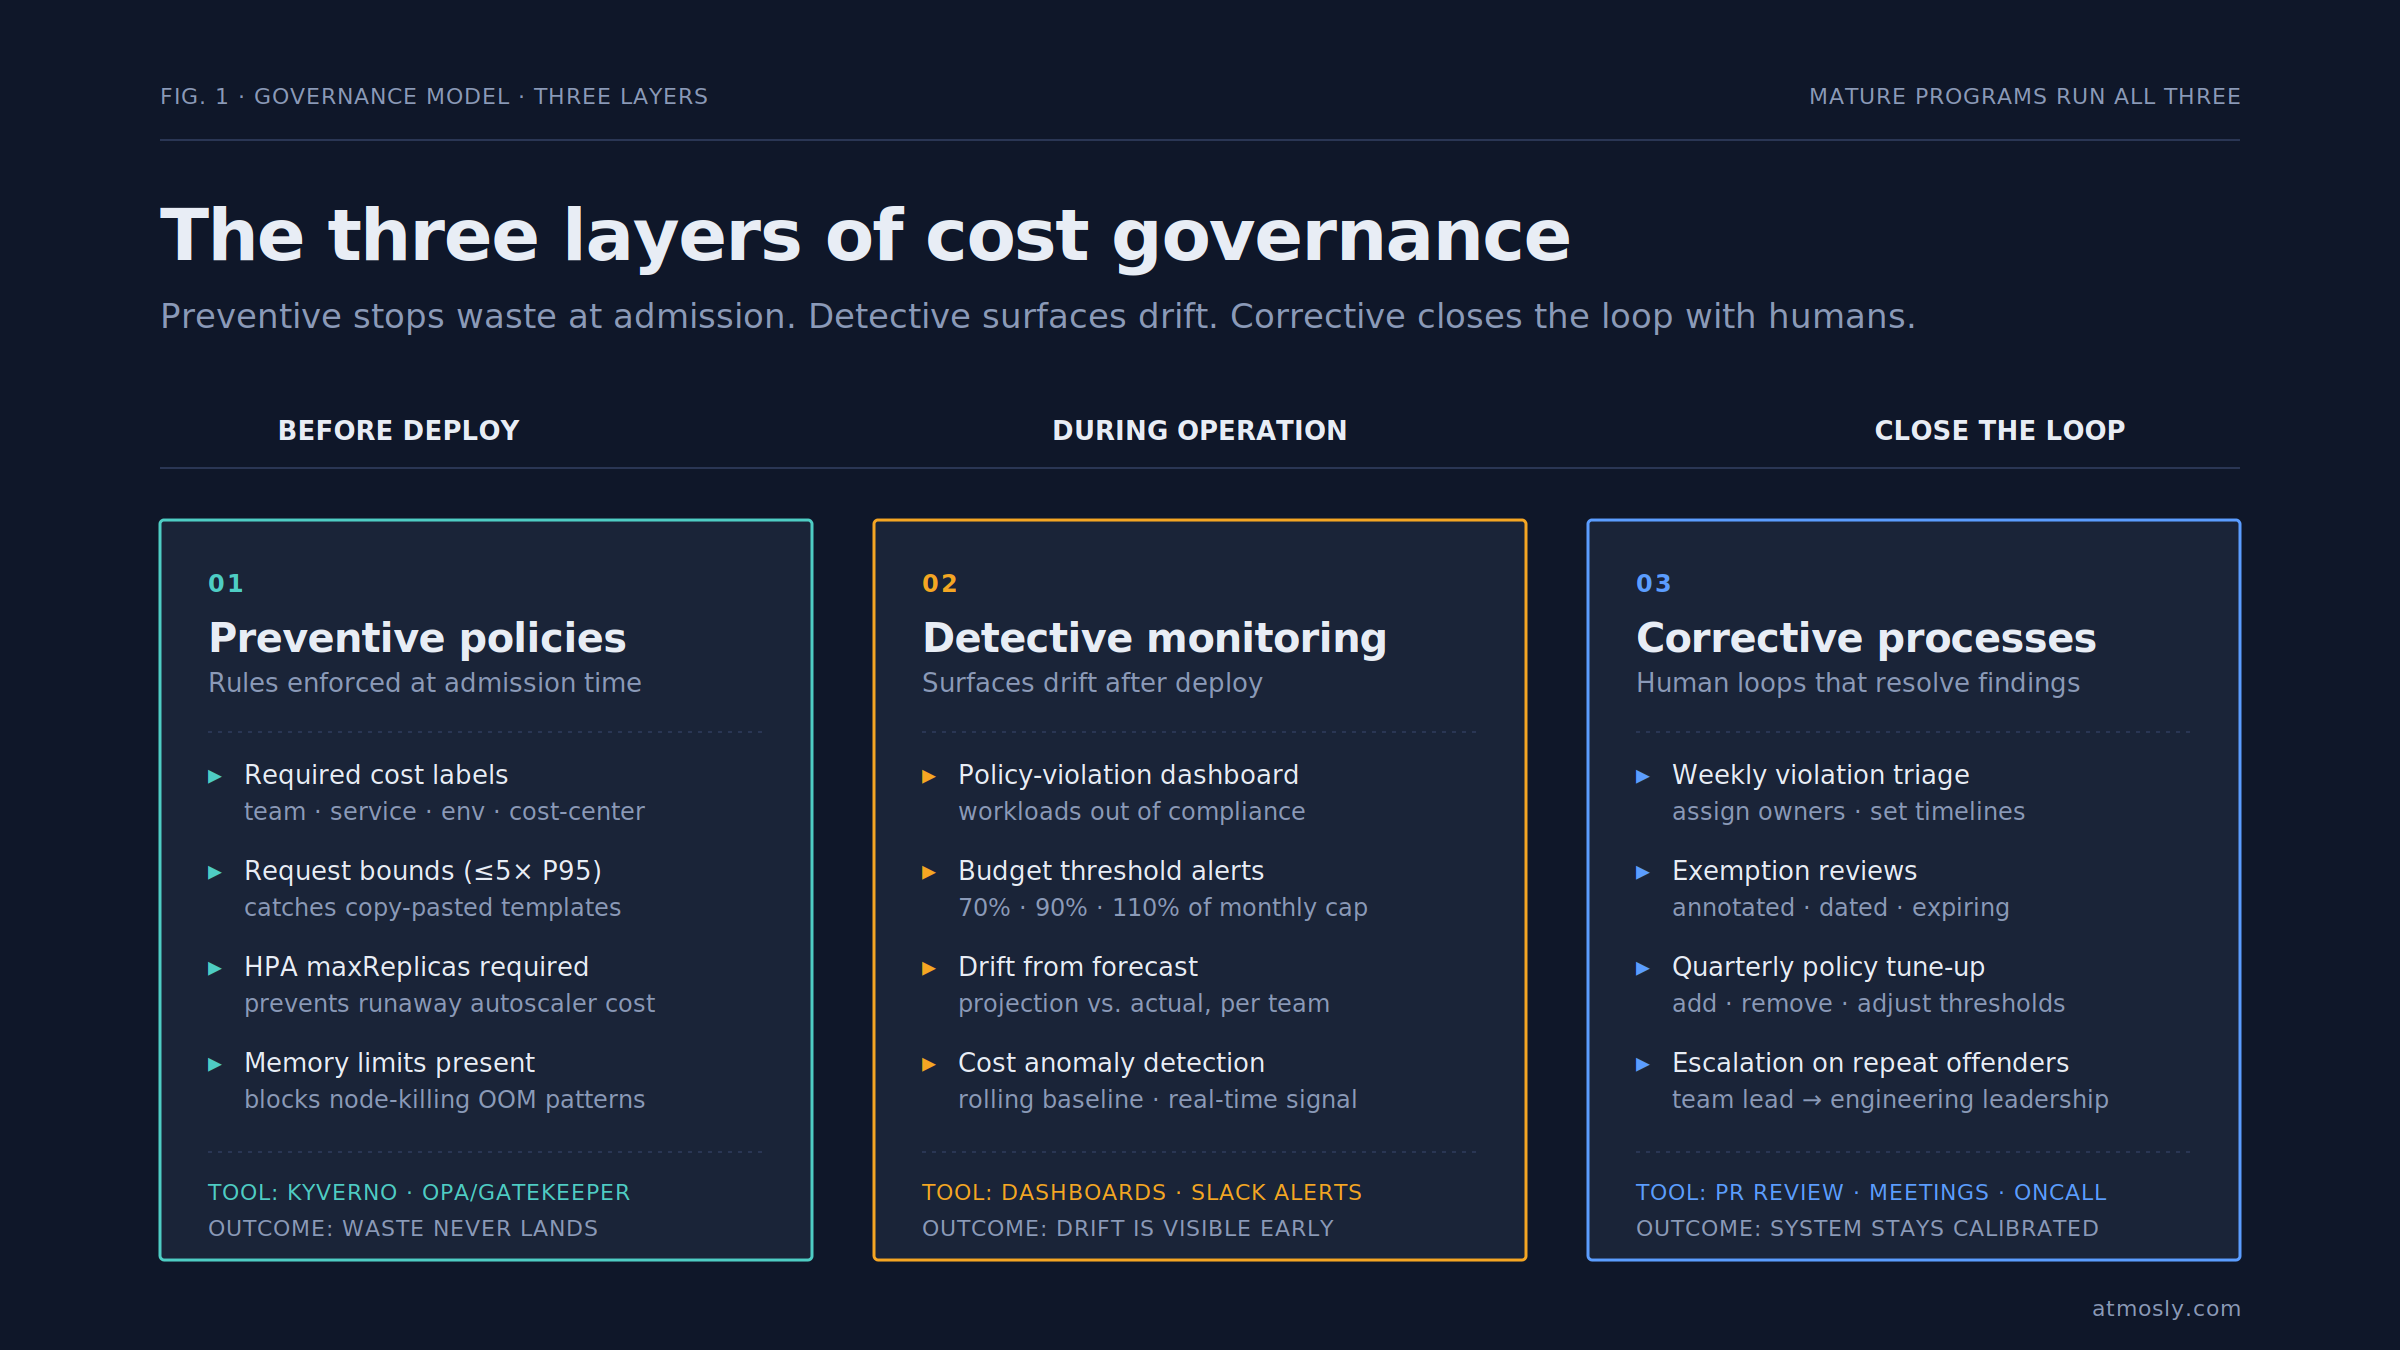Click the arrow bullet beside Weekly violation triage
This screenshot has width=2400, height=1350.
click(x=1642, y=776)
